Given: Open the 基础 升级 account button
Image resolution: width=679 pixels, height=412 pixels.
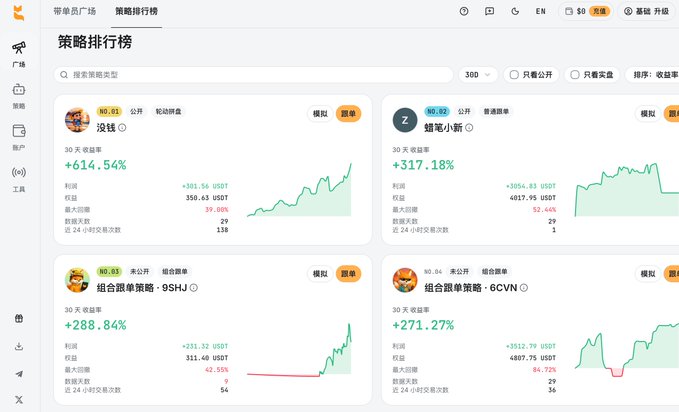Looking at the screenshot, I should [647, 12].
